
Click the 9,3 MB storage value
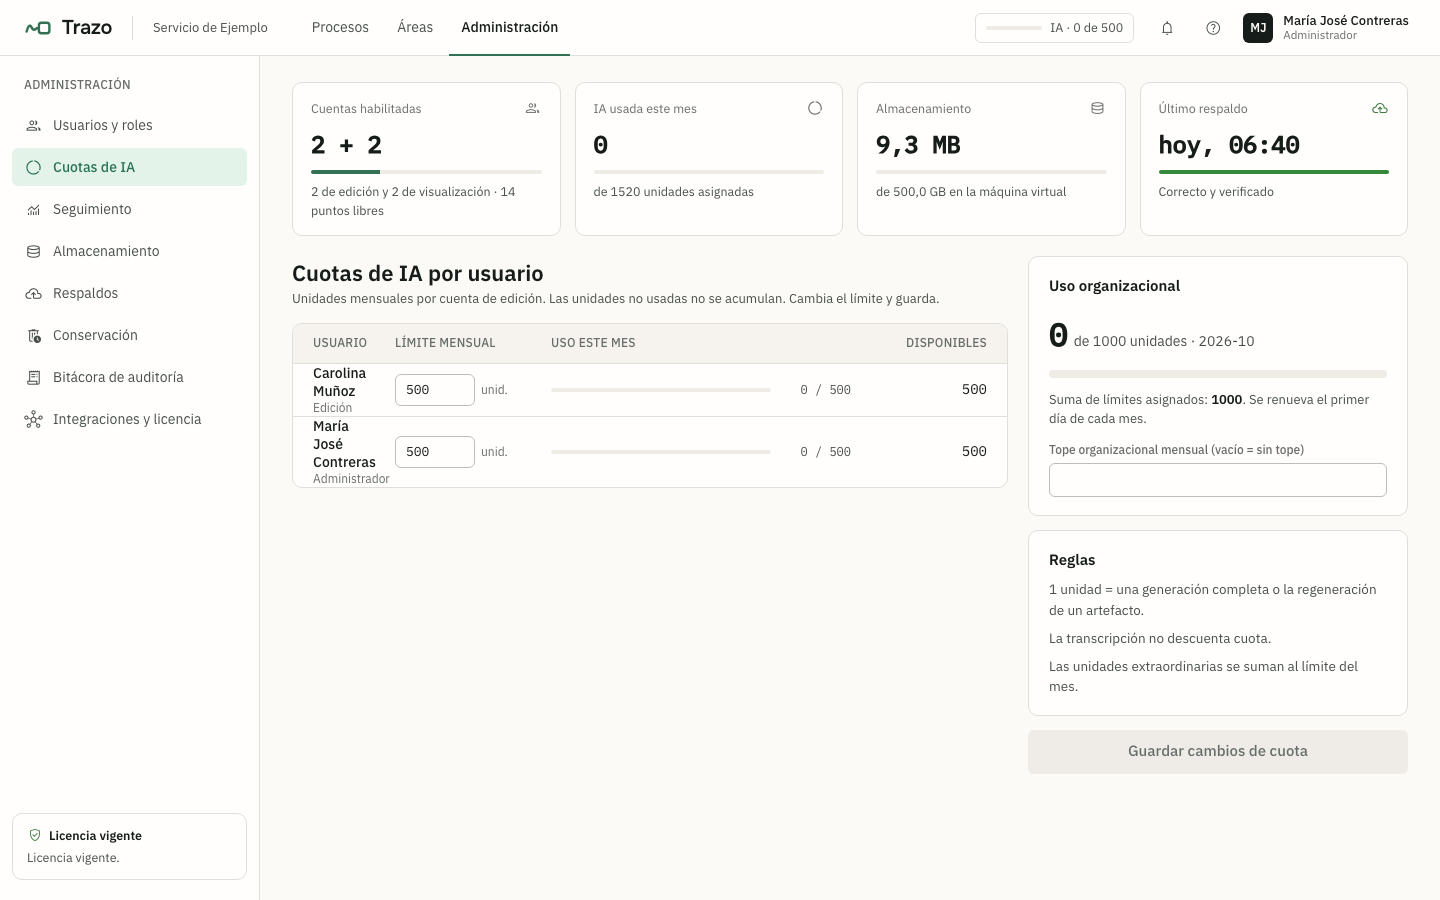click(918, 145)
